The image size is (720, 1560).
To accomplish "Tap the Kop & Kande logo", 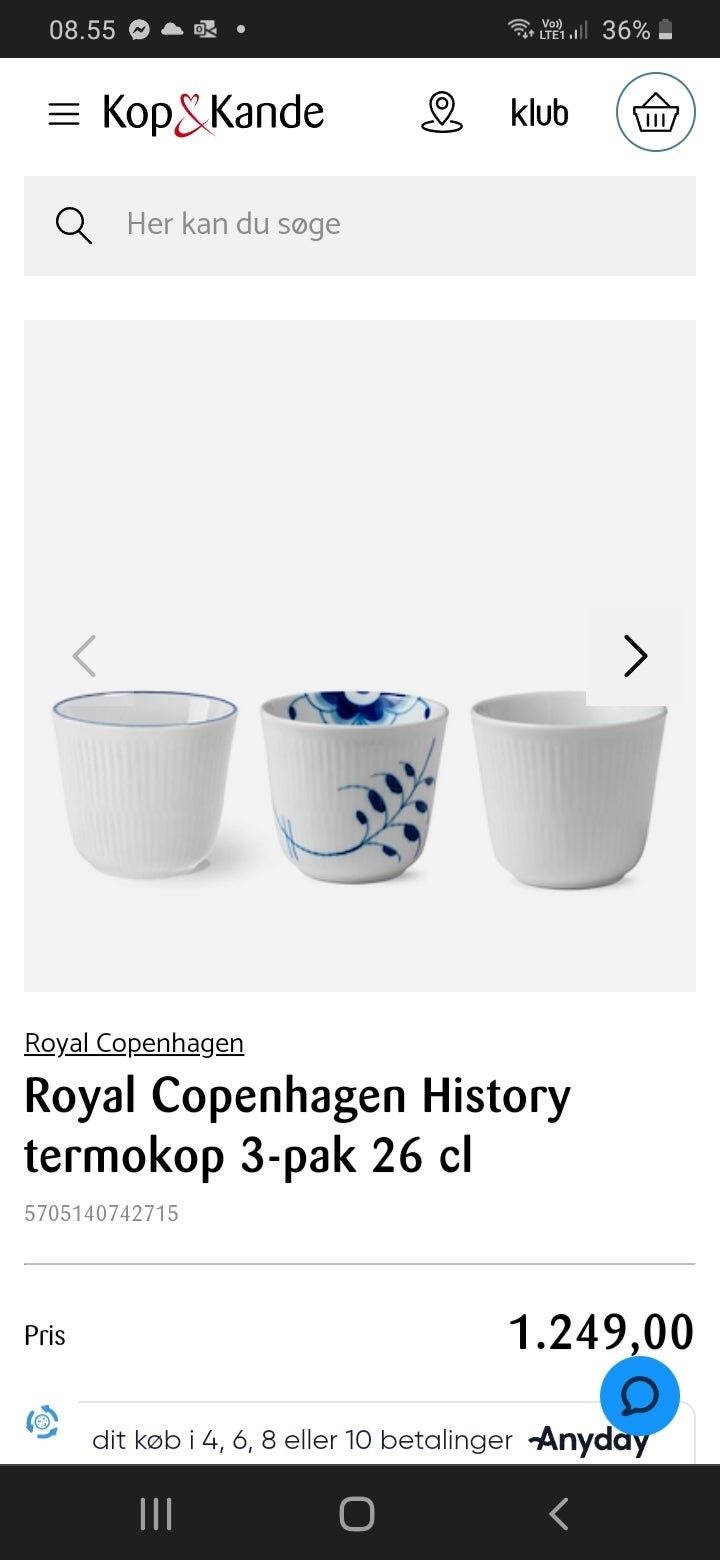I will [x=213, y=113].
